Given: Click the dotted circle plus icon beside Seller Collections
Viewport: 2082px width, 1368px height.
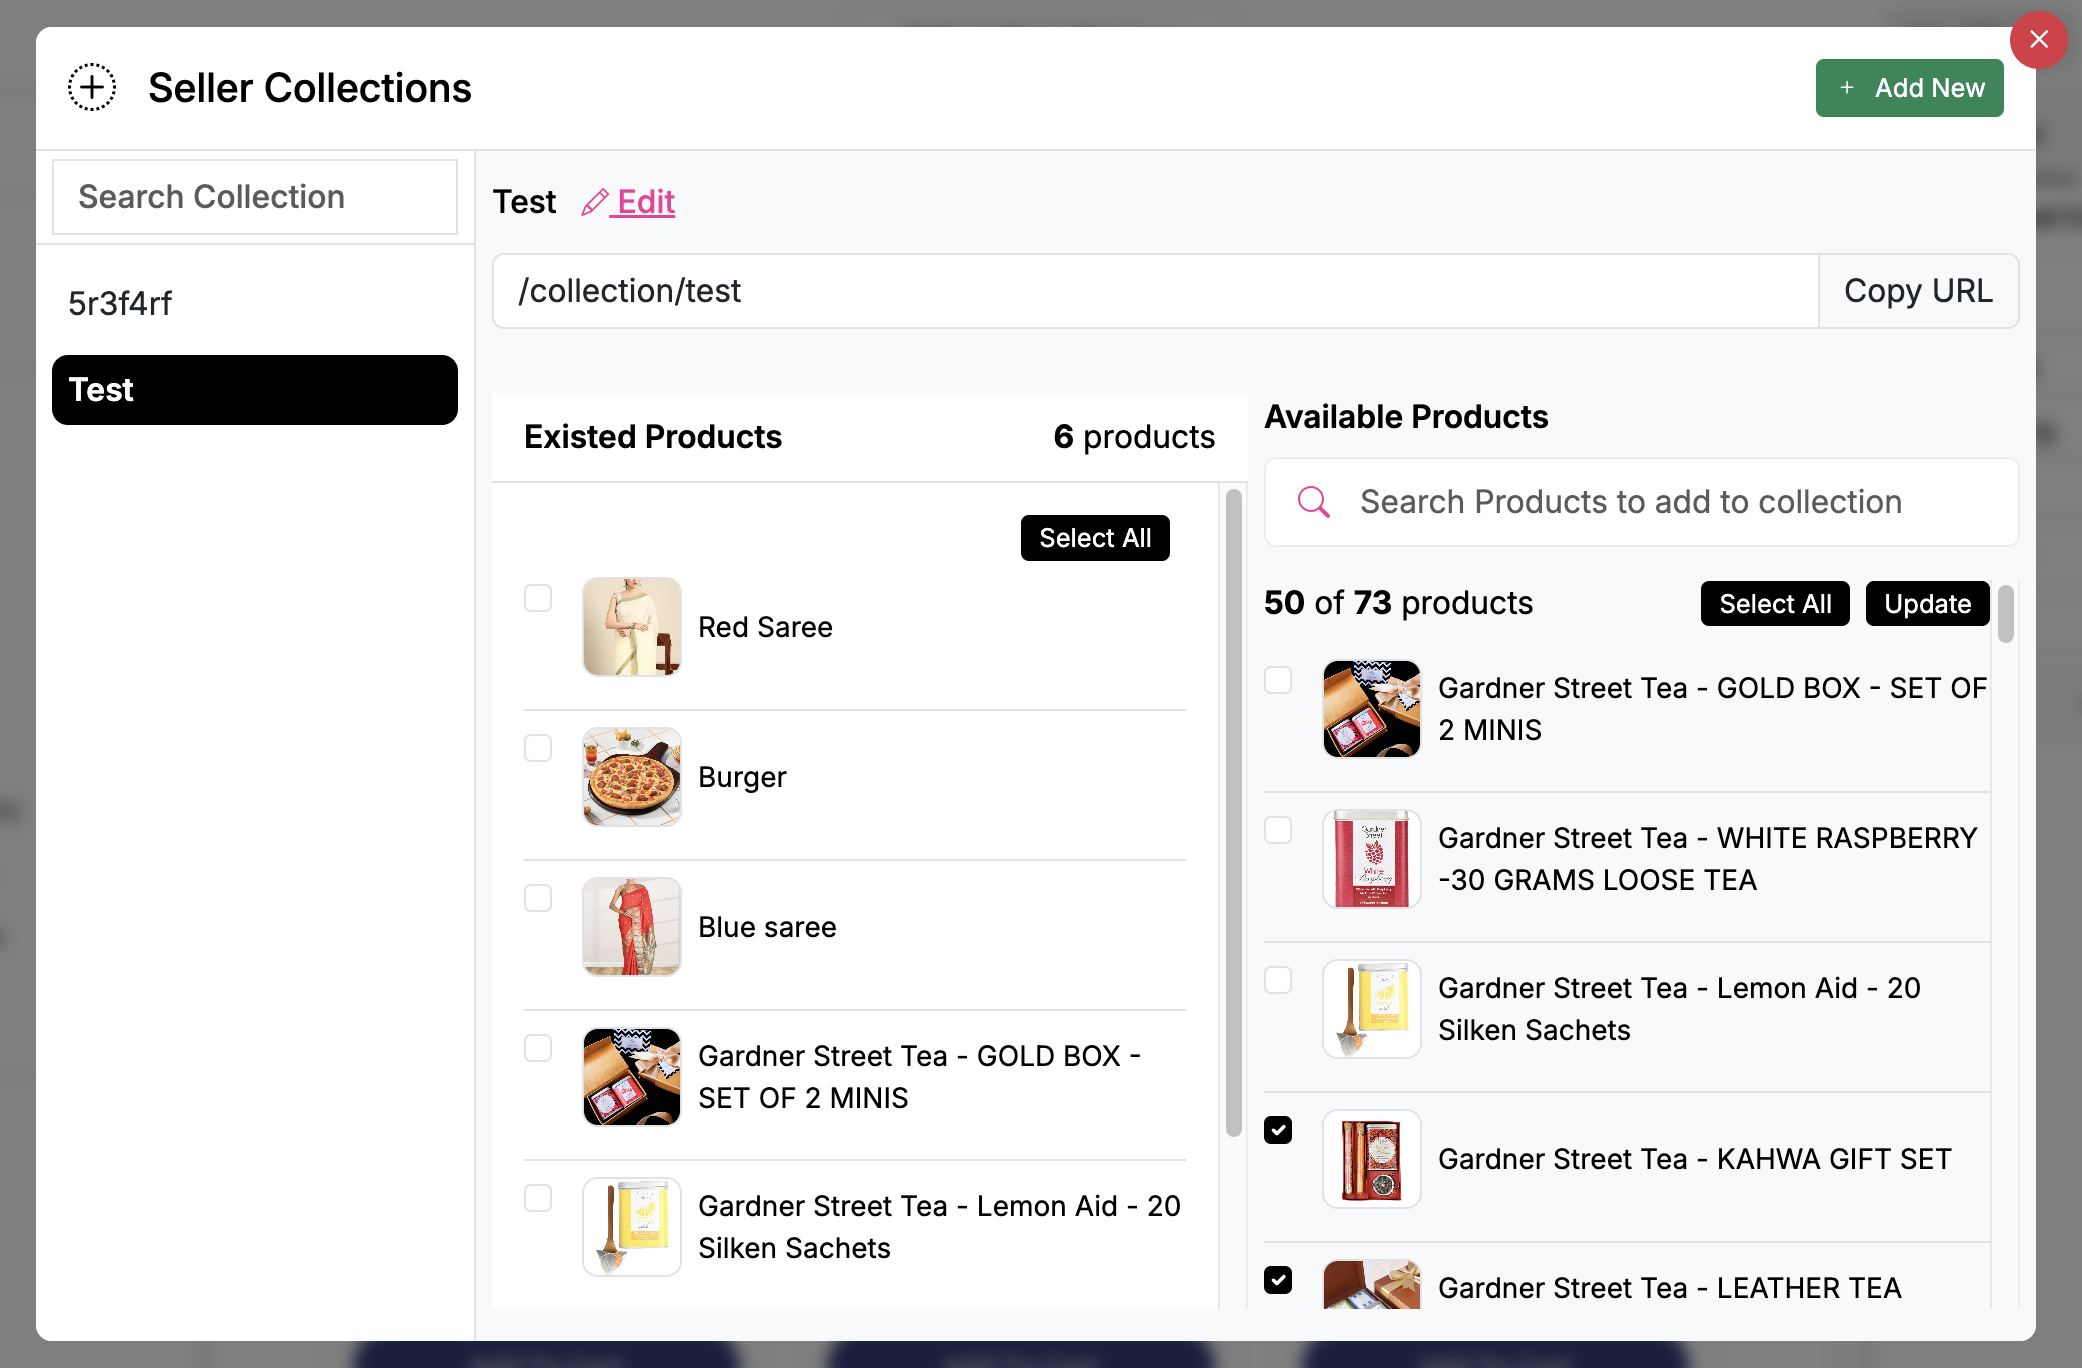Looking at the screenshot, I should (92, 88).
